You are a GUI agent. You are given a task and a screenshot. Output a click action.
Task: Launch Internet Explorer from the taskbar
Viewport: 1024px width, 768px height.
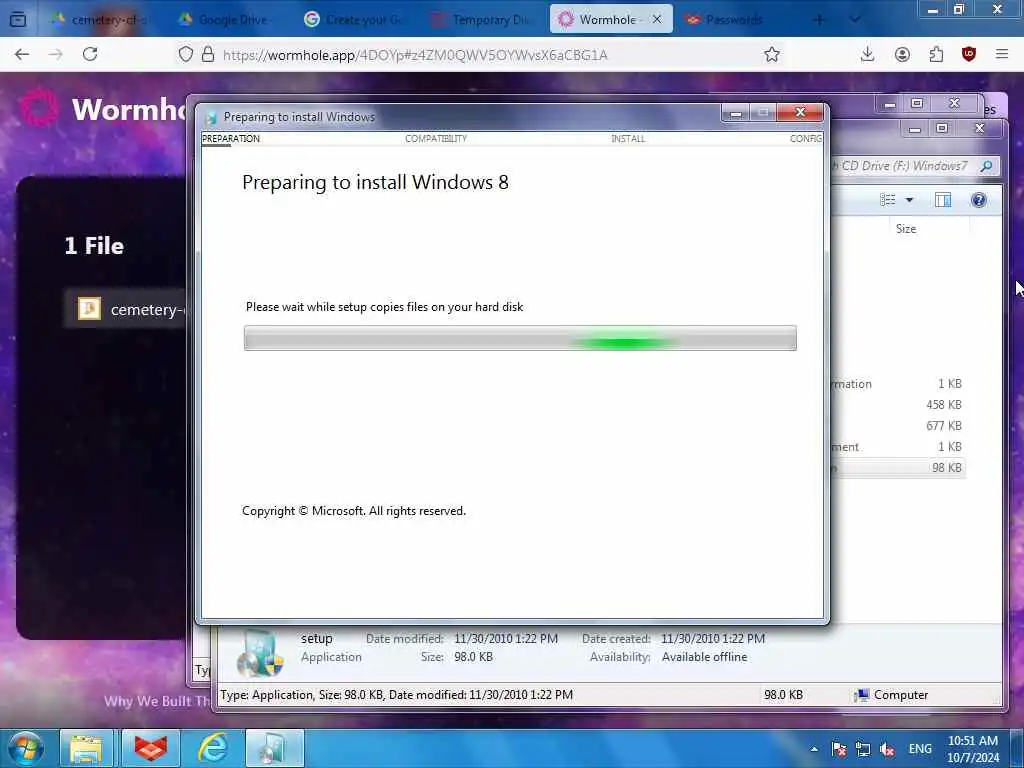(x=212, y=748)
